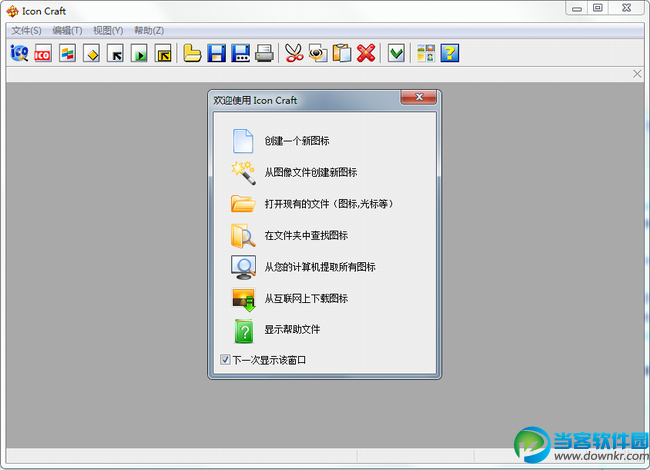The width and height of the screenshot is (650, 470).
Task: Click the printer icon in toolbar
Action: point(264,53)
